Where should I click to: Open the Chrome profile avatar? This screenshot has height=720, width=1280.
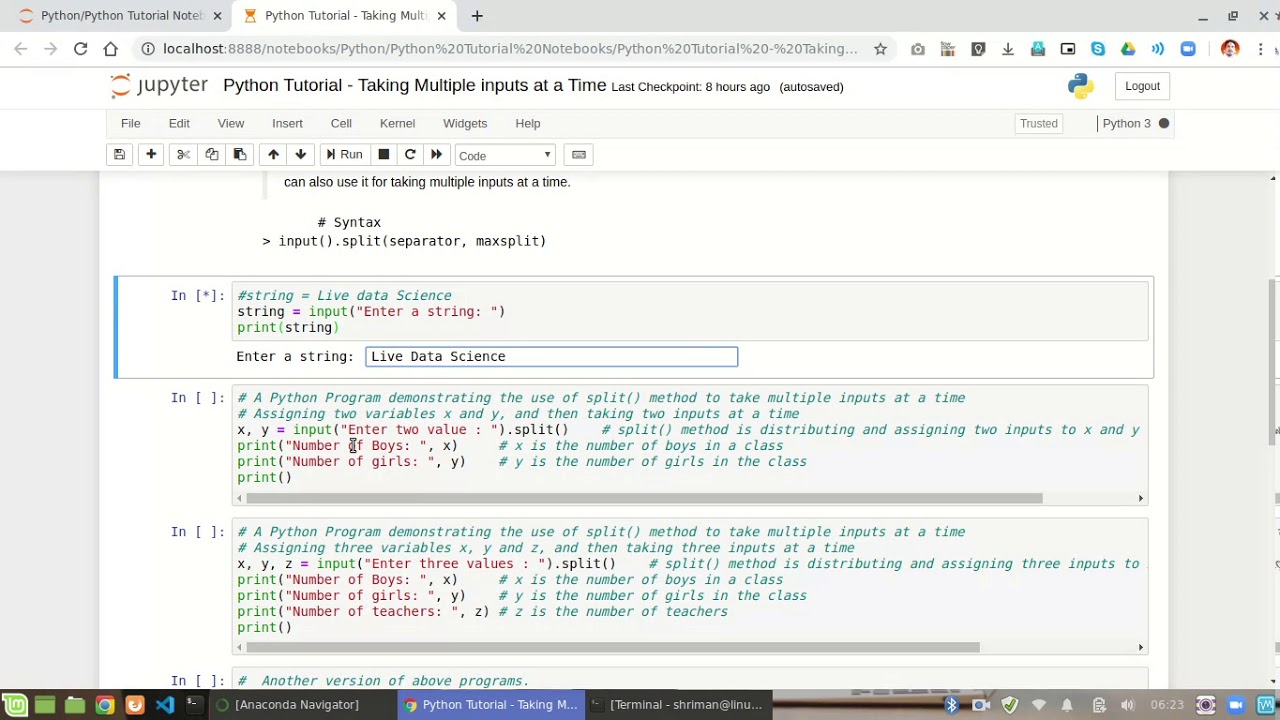pos(1230,49)
